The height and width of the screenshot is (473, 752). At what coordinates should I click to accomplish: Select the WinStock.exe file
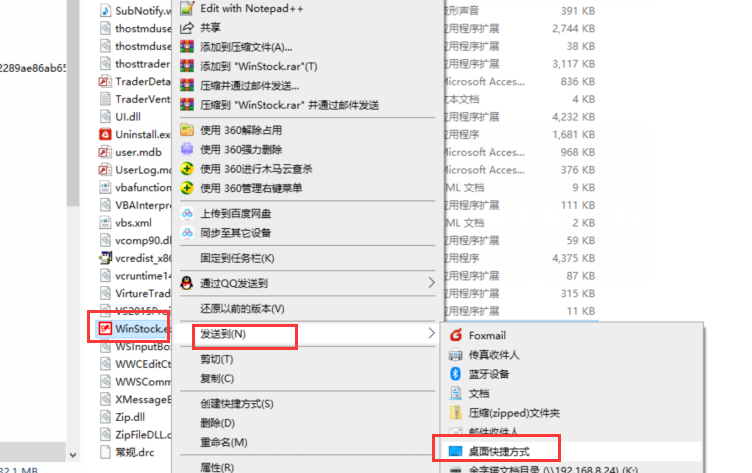tap(134, 329)
